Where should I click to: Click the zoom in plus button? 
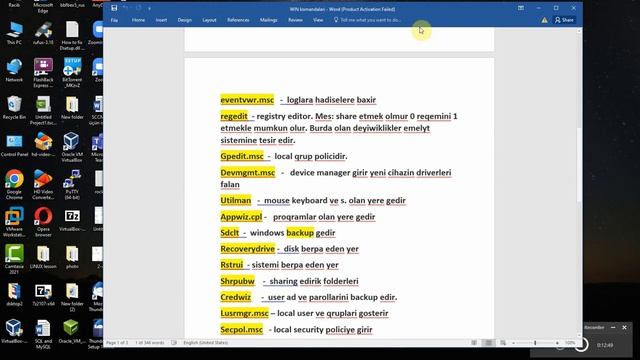(x=558, y=343)
